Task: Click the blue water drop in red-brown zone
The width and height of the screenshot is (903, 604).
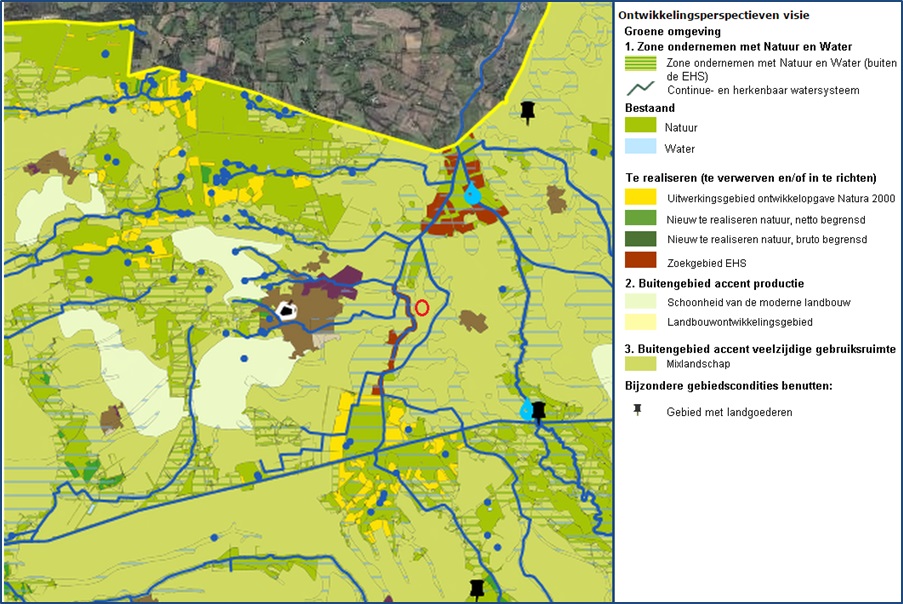Action: click(472, 193)
